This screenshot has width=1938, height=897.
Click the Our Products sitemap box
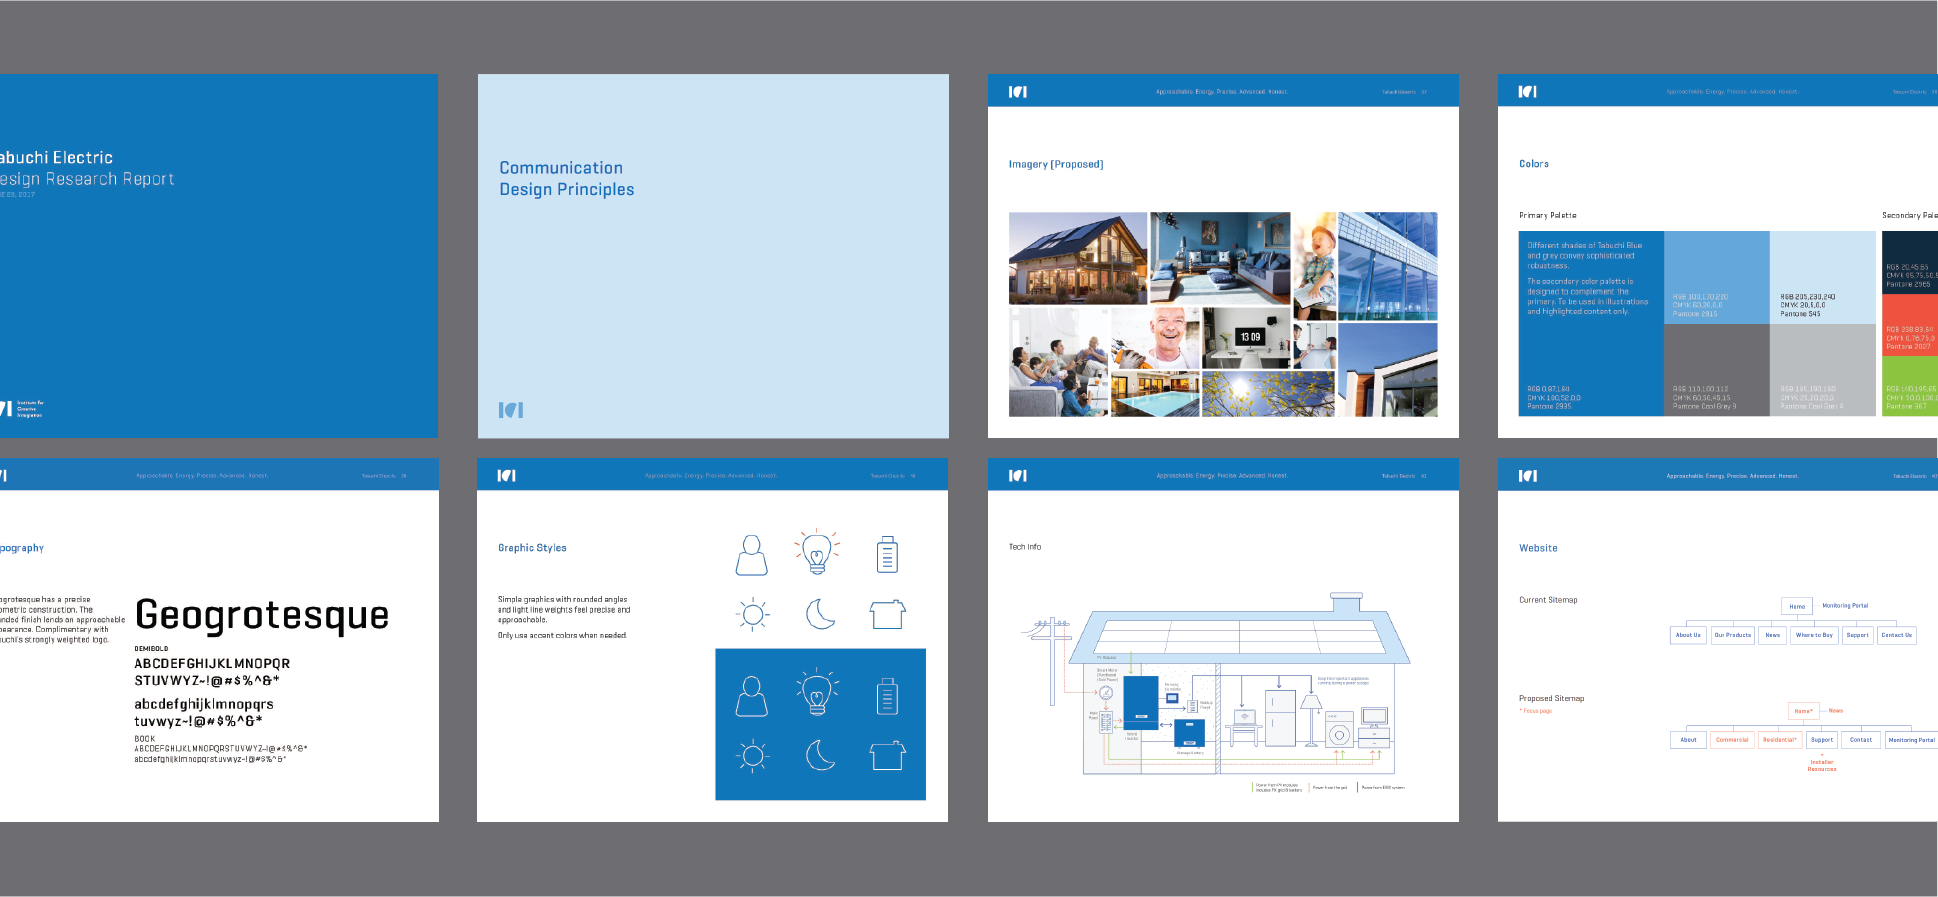tap(1733, 635)
